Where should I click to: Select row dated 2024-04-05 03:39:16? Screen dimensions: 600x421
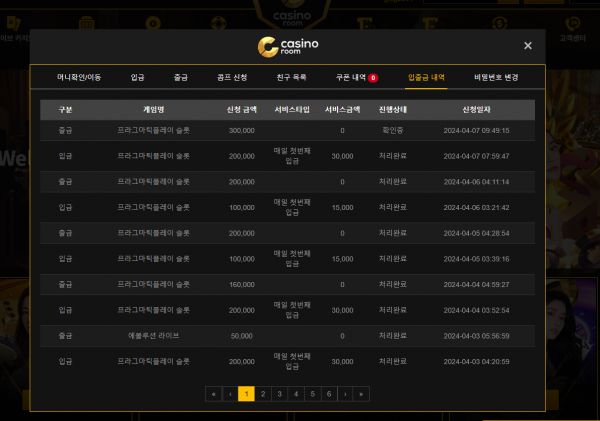coord(287,259)
